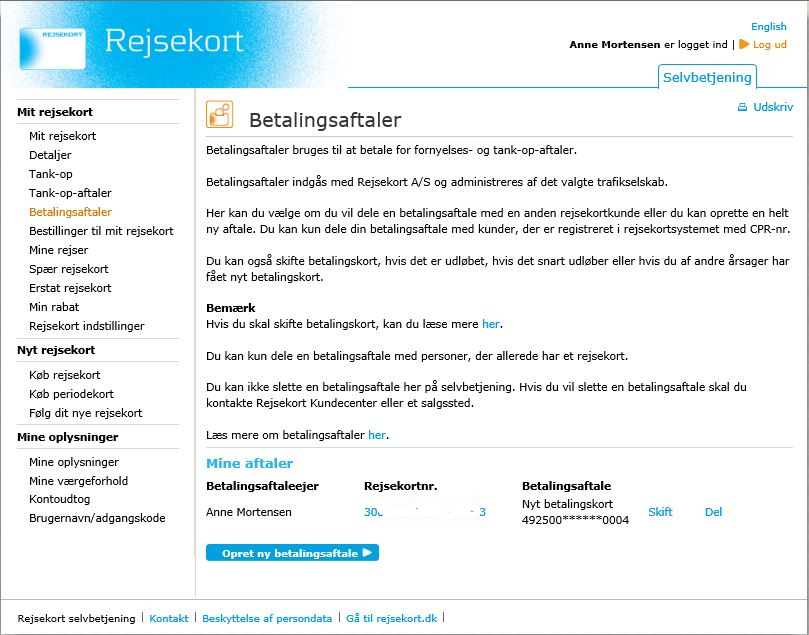
Task: Click Skift to change the payment card
Action: 660,512
